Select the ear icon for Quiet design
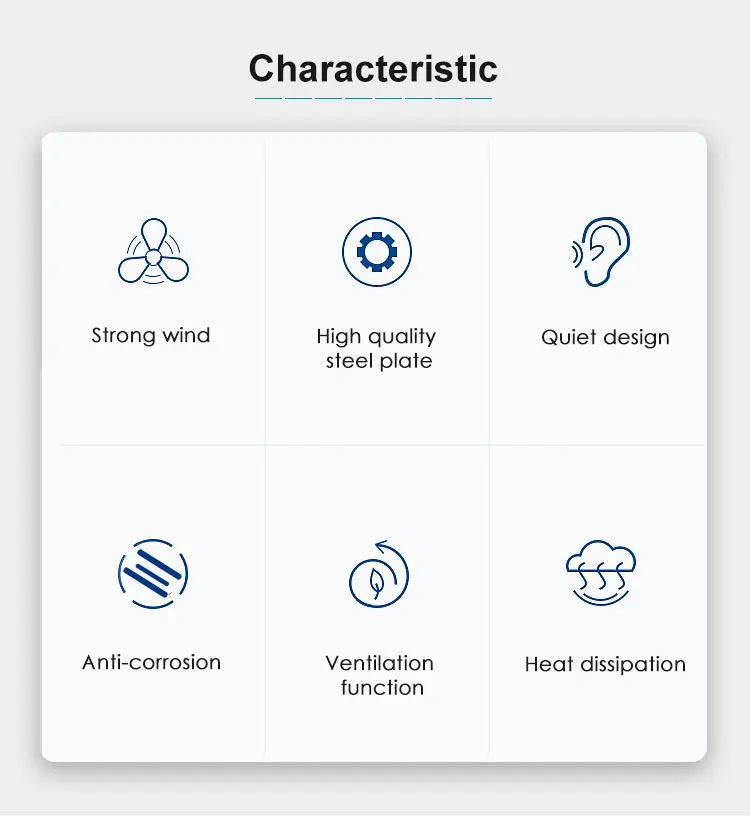 603,253
